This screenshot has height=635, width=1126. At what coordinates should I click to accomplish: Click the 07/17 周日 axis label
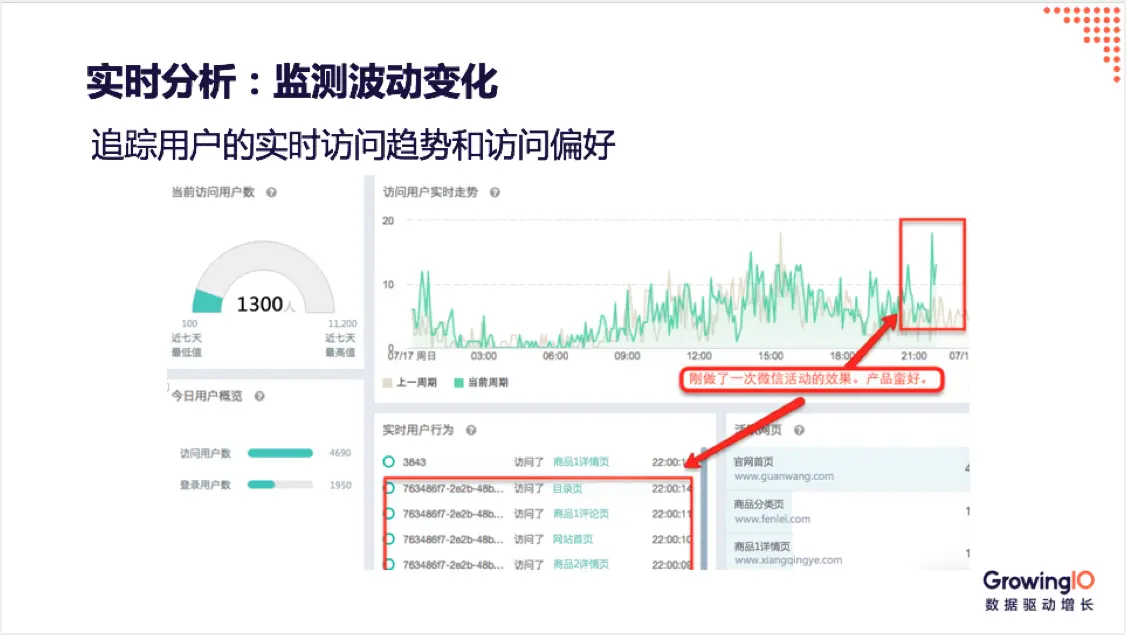(x=411, y=356)
